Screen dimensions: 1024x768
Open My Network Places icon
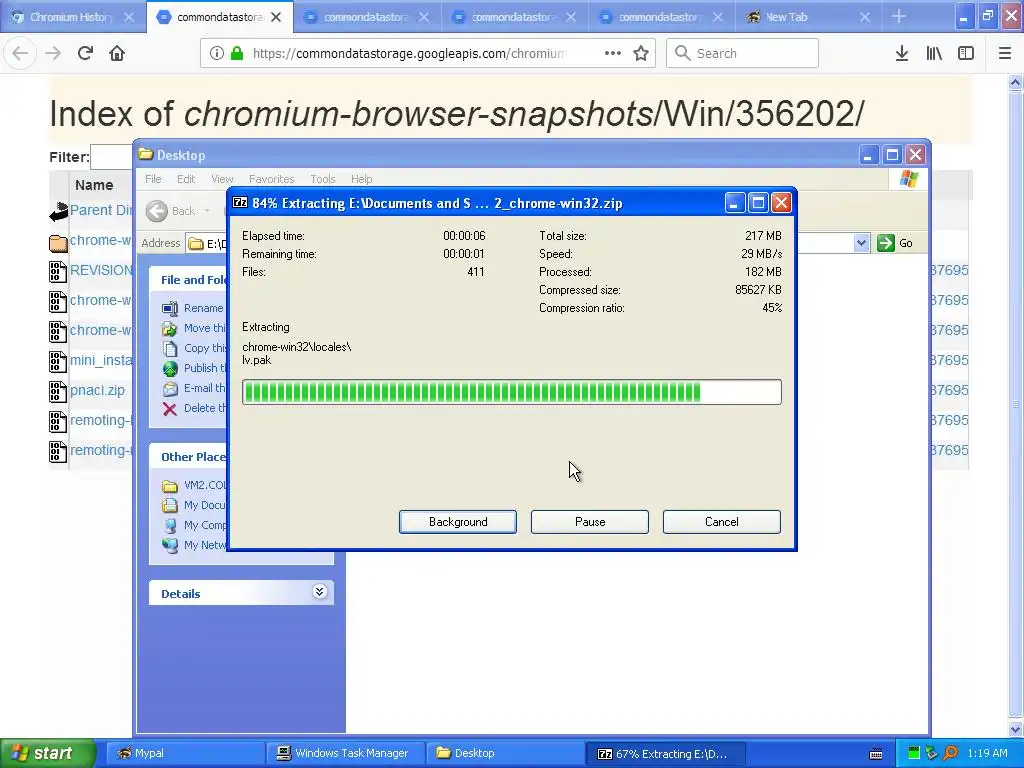170,545
